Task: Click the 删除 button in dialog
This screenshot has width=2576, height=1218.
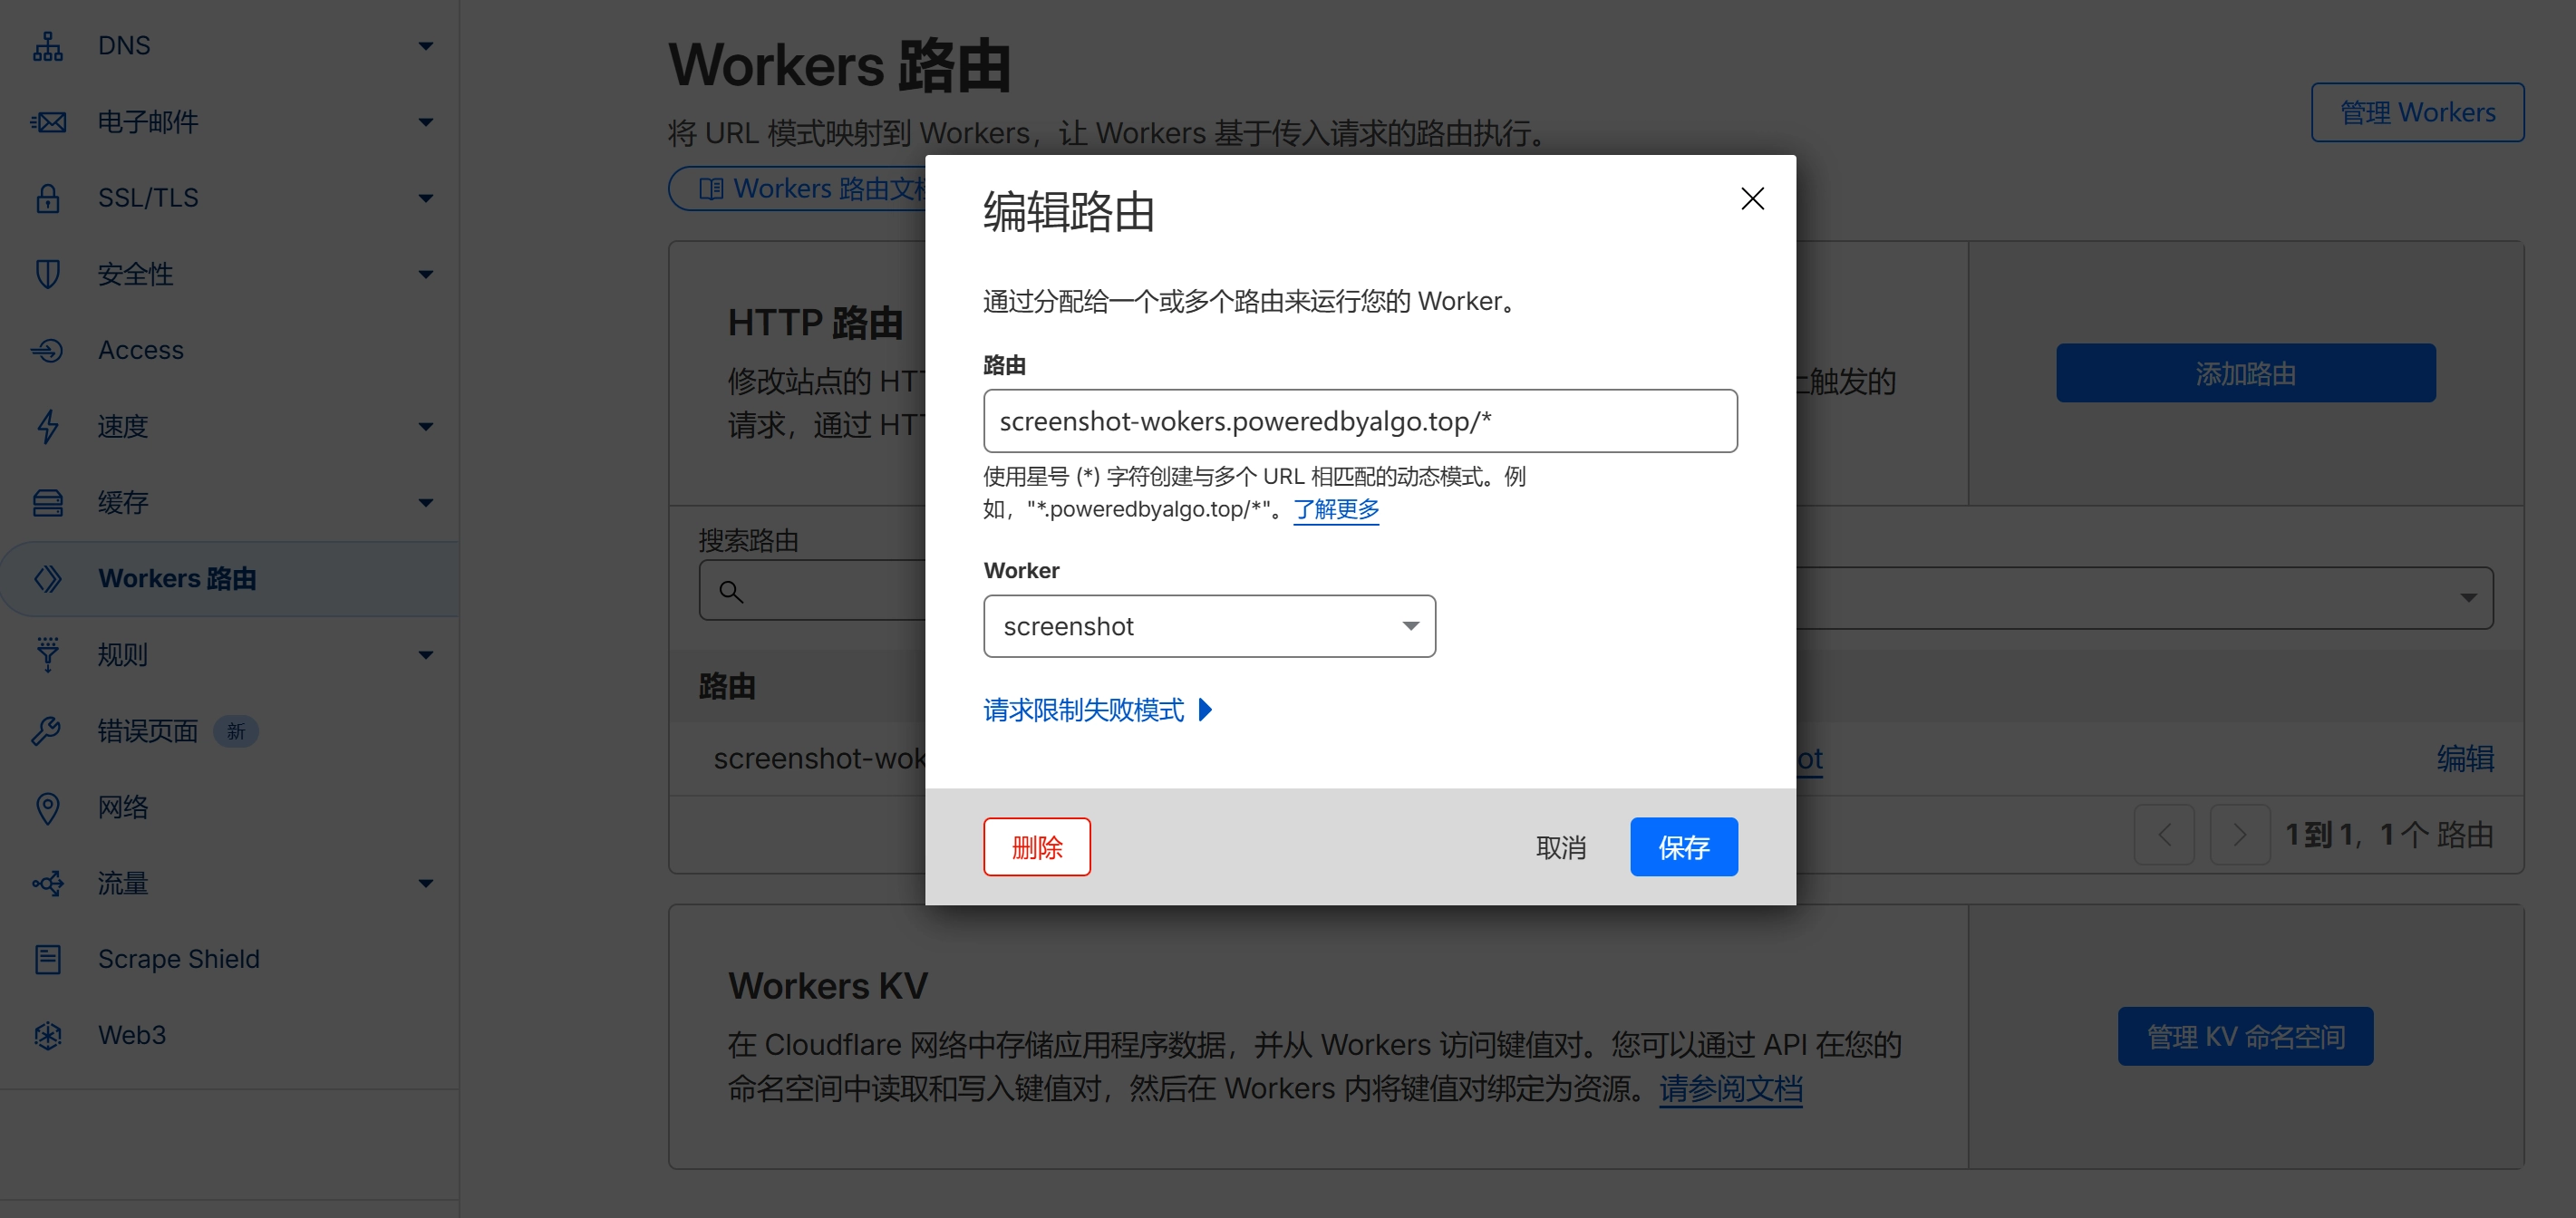Action: click(x=1037, y=846)
